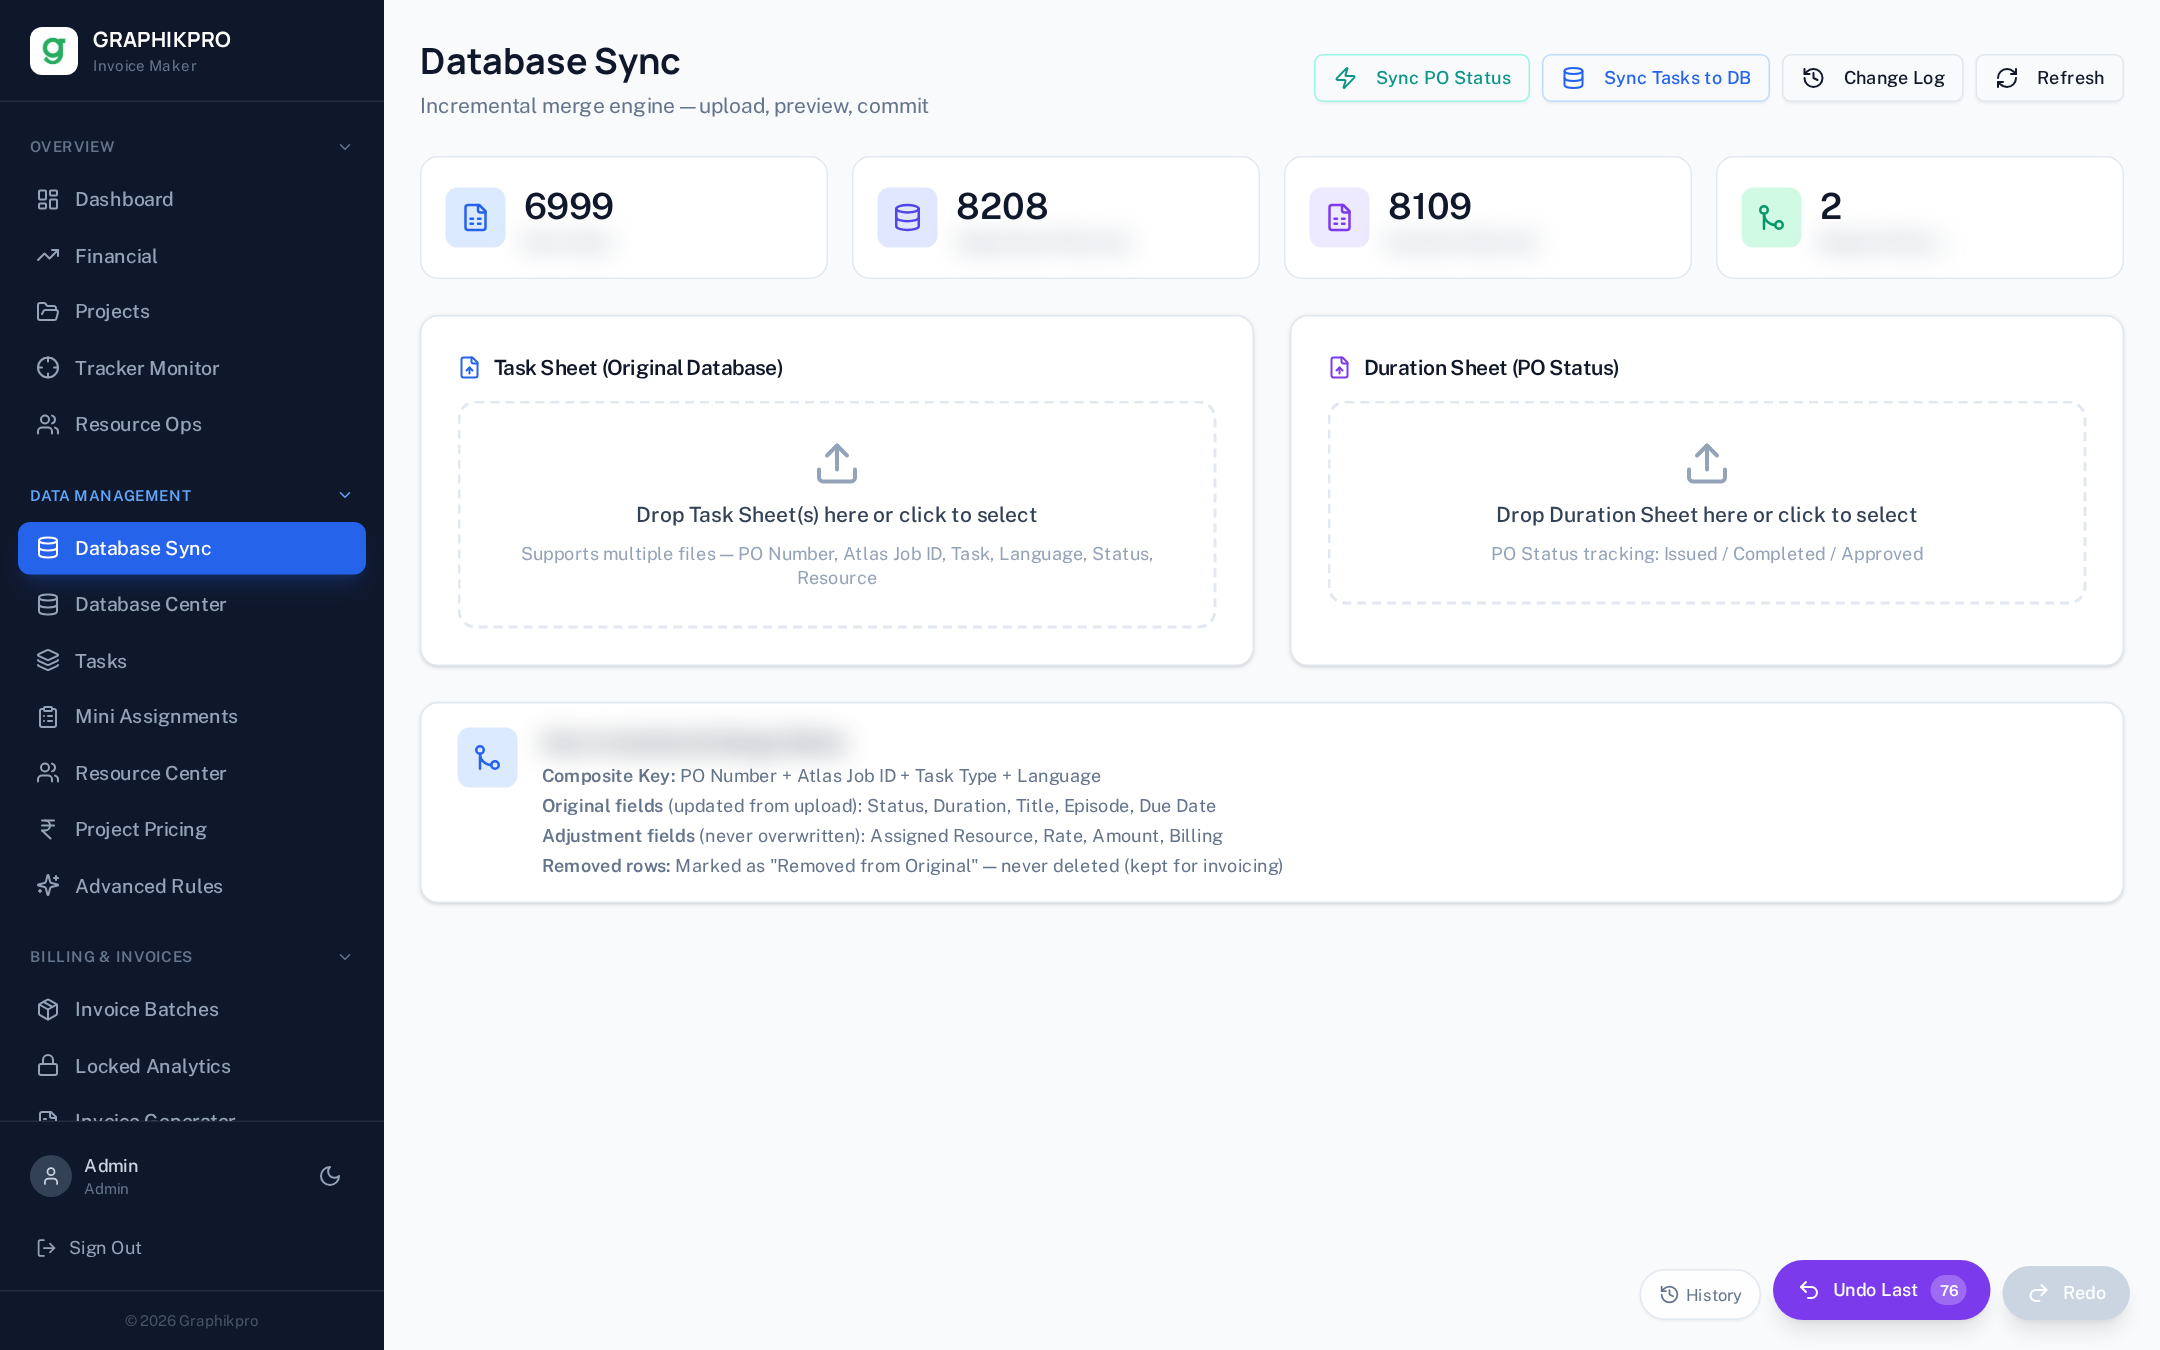
Task: Open the History panel
Action: (x=1700, y=1294)
